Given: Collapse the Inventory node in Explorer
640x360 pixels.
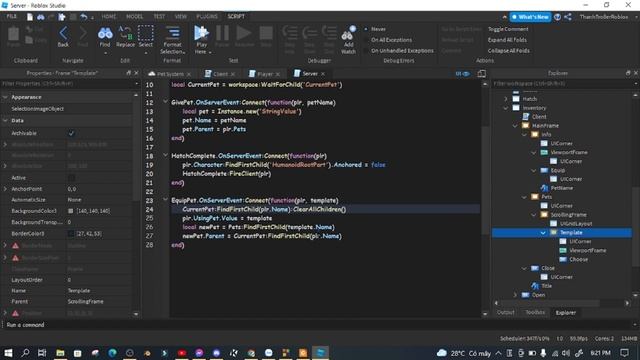Looking at the screenshot, I should pyautogui.click(x=506, y=108).
